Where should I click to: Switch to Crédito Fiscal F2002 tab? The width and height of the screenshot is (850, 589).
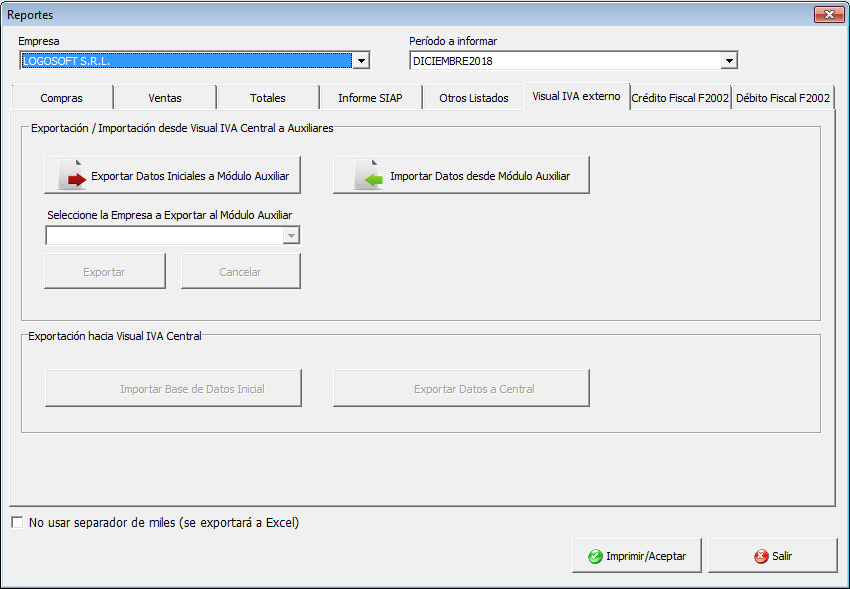coord(680,98)
